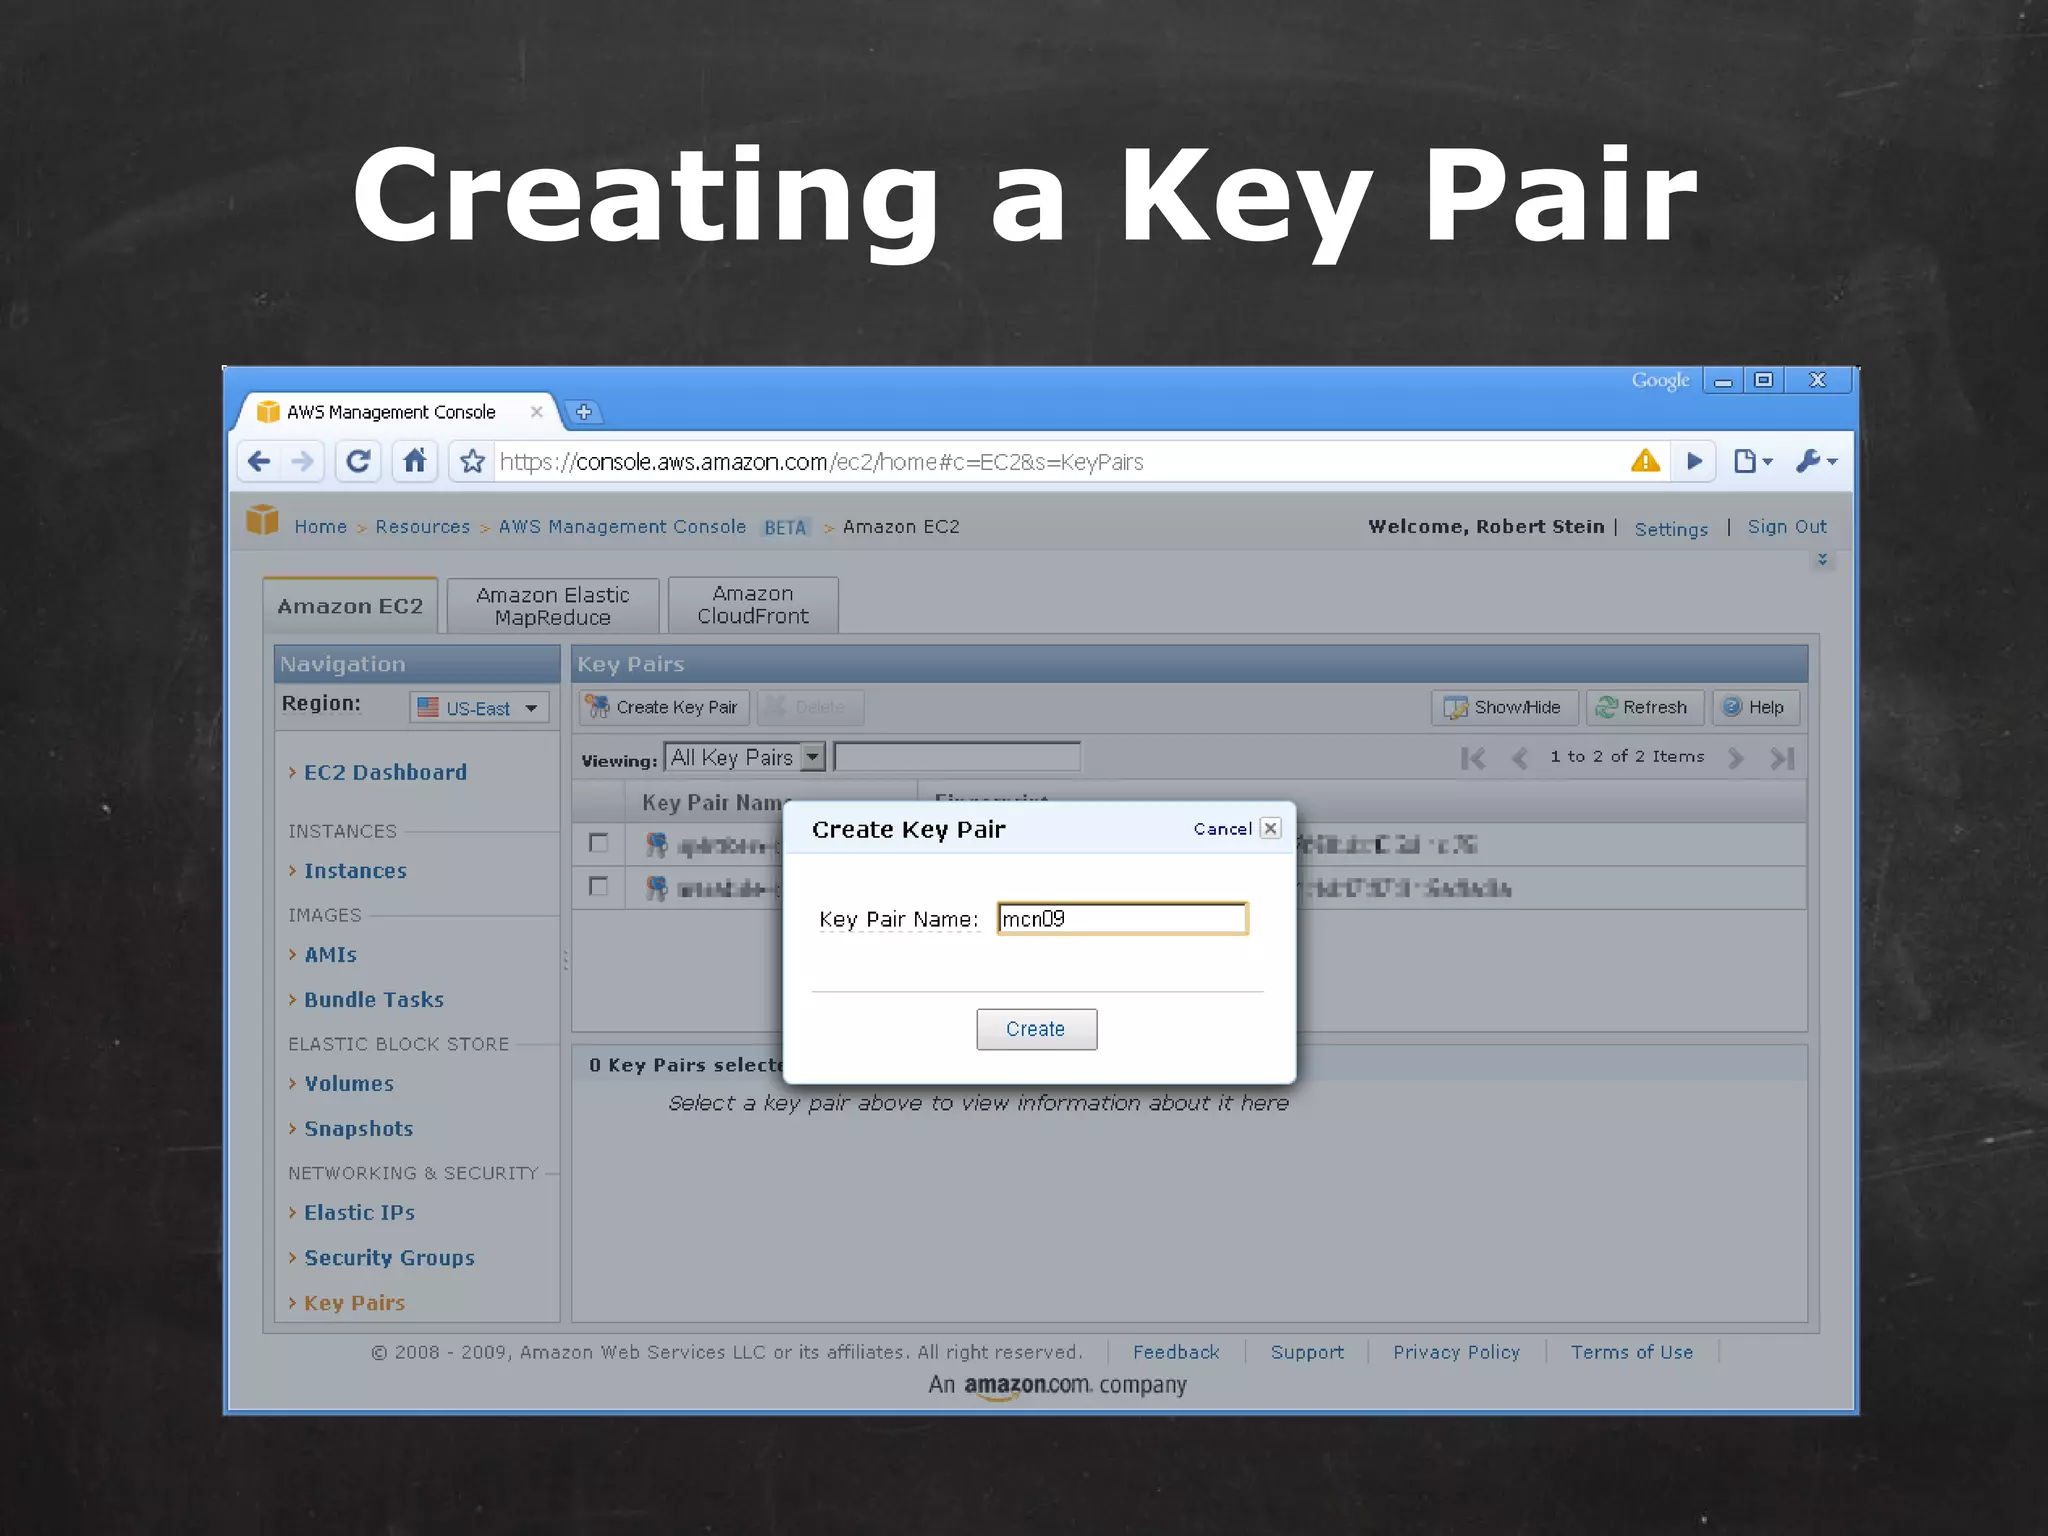Open the Support footer link
2048x1536 pixels.
[1307, 1352]
